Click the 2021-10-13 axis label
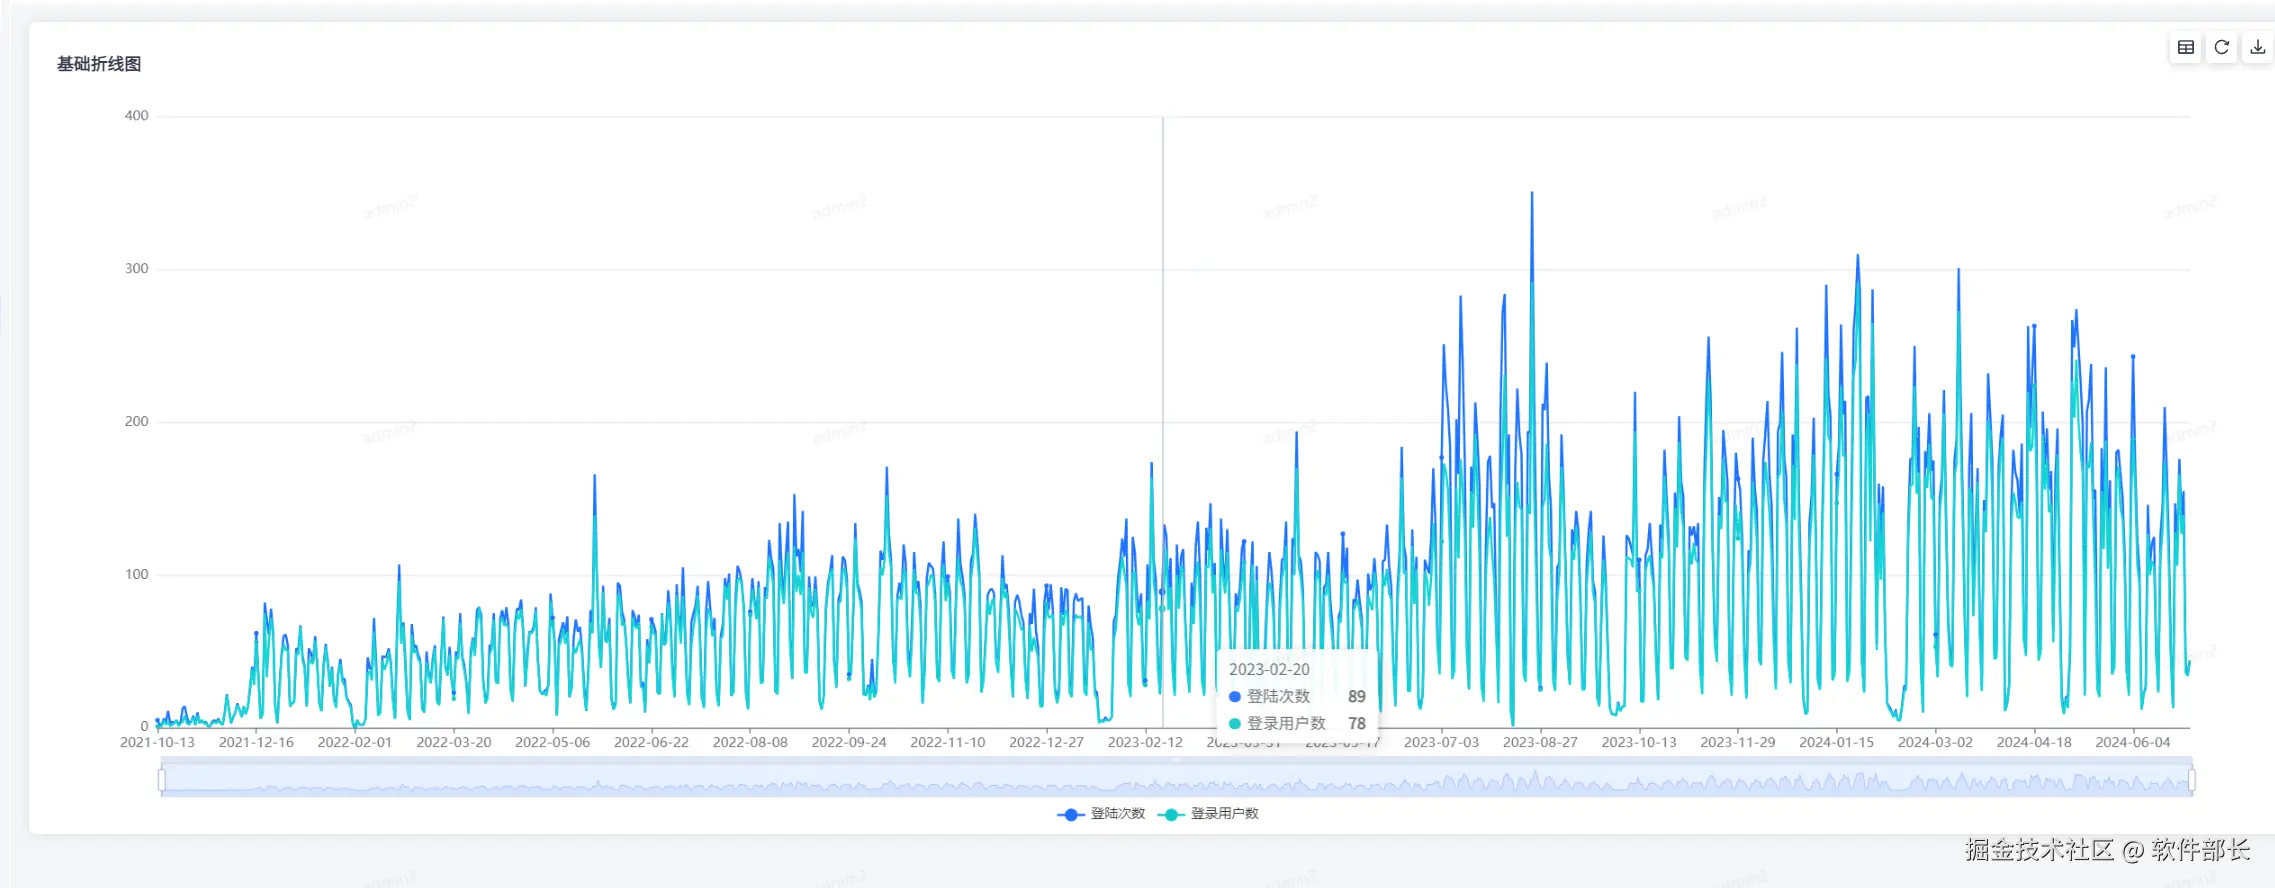This screenshot has height=888, width=2275. 157,742
